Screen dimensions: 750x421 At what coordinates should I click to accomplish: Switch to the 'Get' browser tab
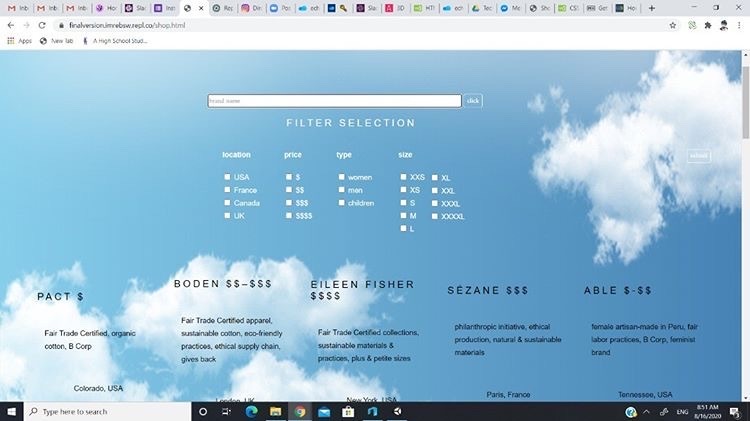tap(597, 8)
